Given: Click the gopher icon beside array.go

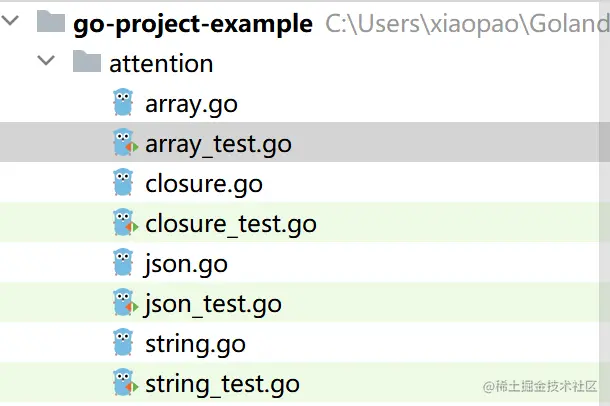Looking at the screenshot, I should pyautogui.click(x=123, y=103).
